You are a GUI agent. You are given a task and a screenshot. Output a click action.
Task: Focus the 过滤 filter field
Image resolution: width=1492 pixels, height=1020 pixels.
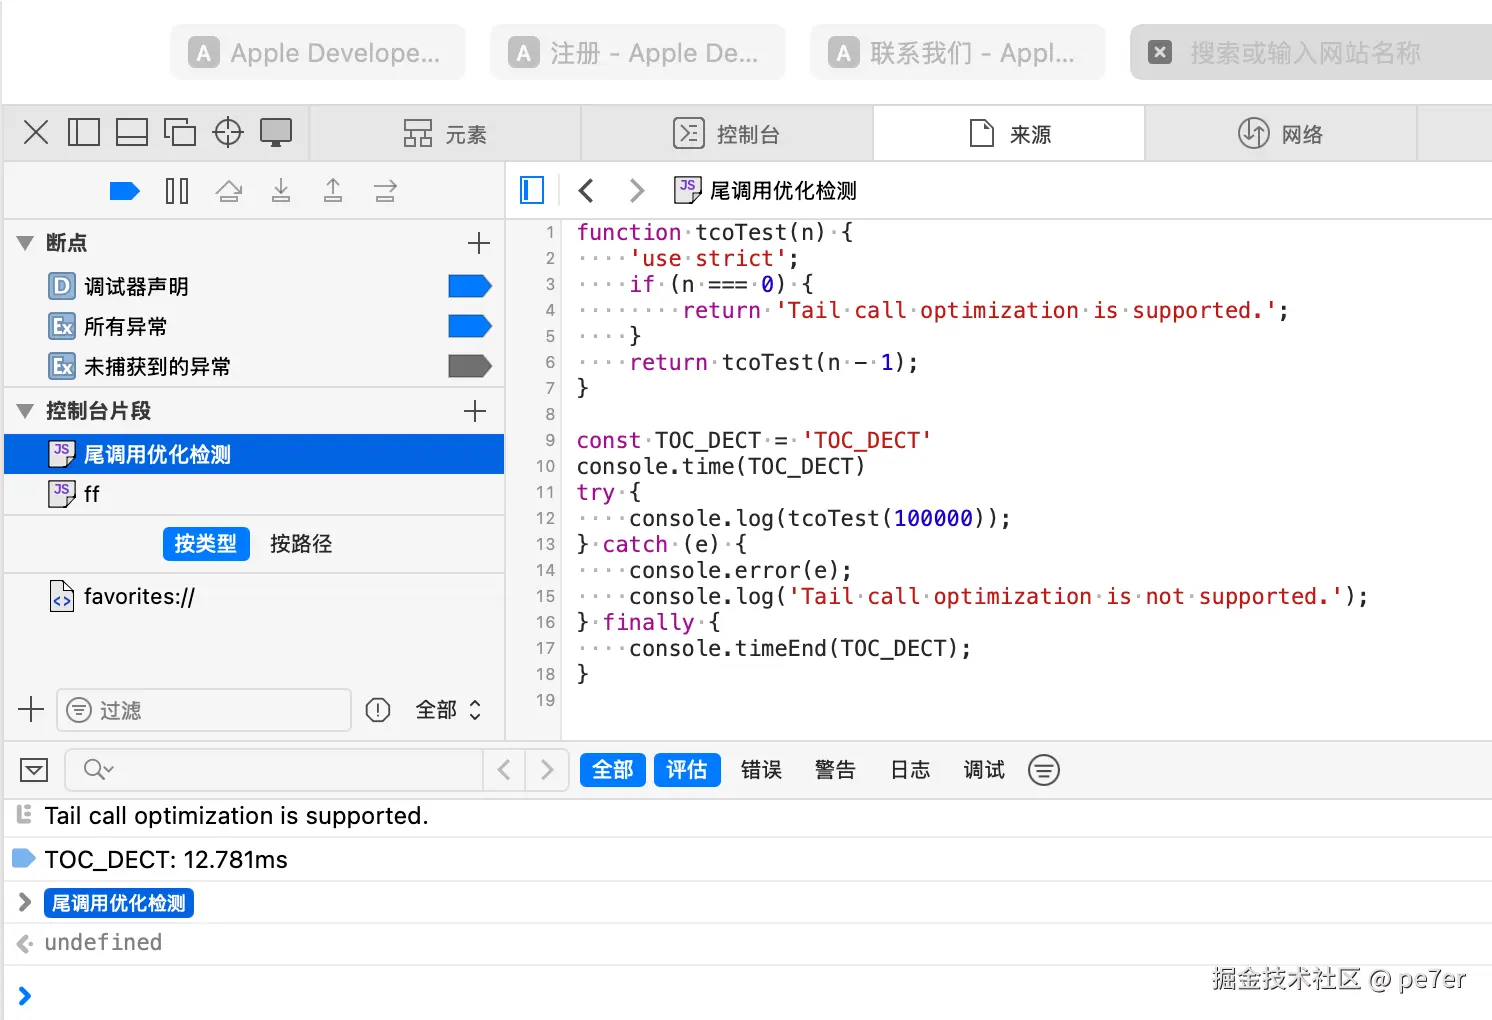(204, 710)
